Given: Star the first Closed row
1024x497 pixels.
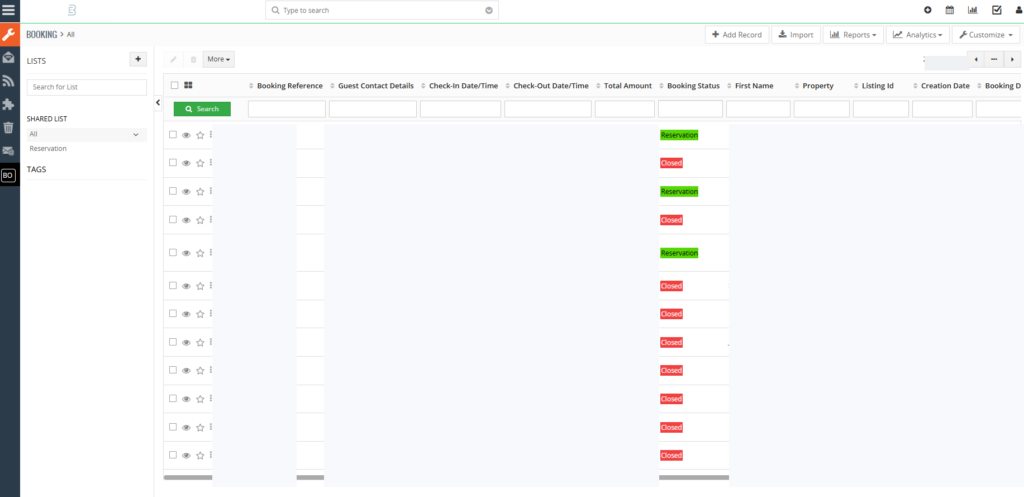Looking at the screenshot, I should [200, 163].
